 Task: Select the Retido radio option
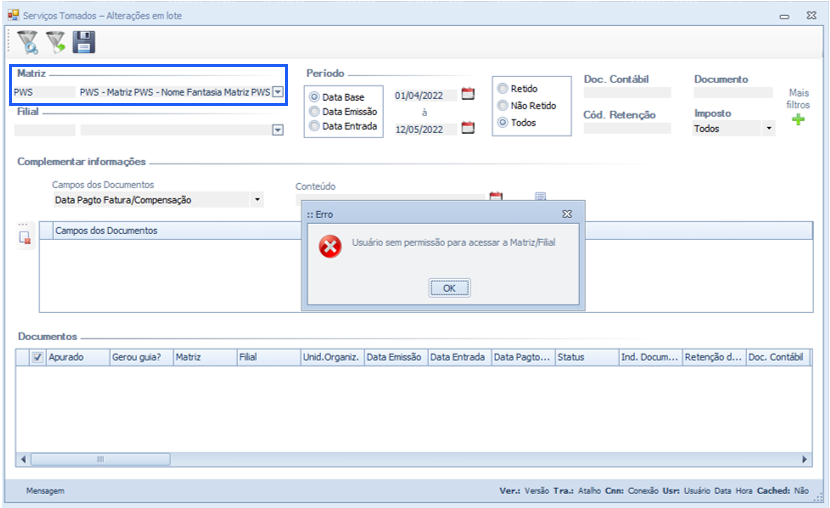503,88
